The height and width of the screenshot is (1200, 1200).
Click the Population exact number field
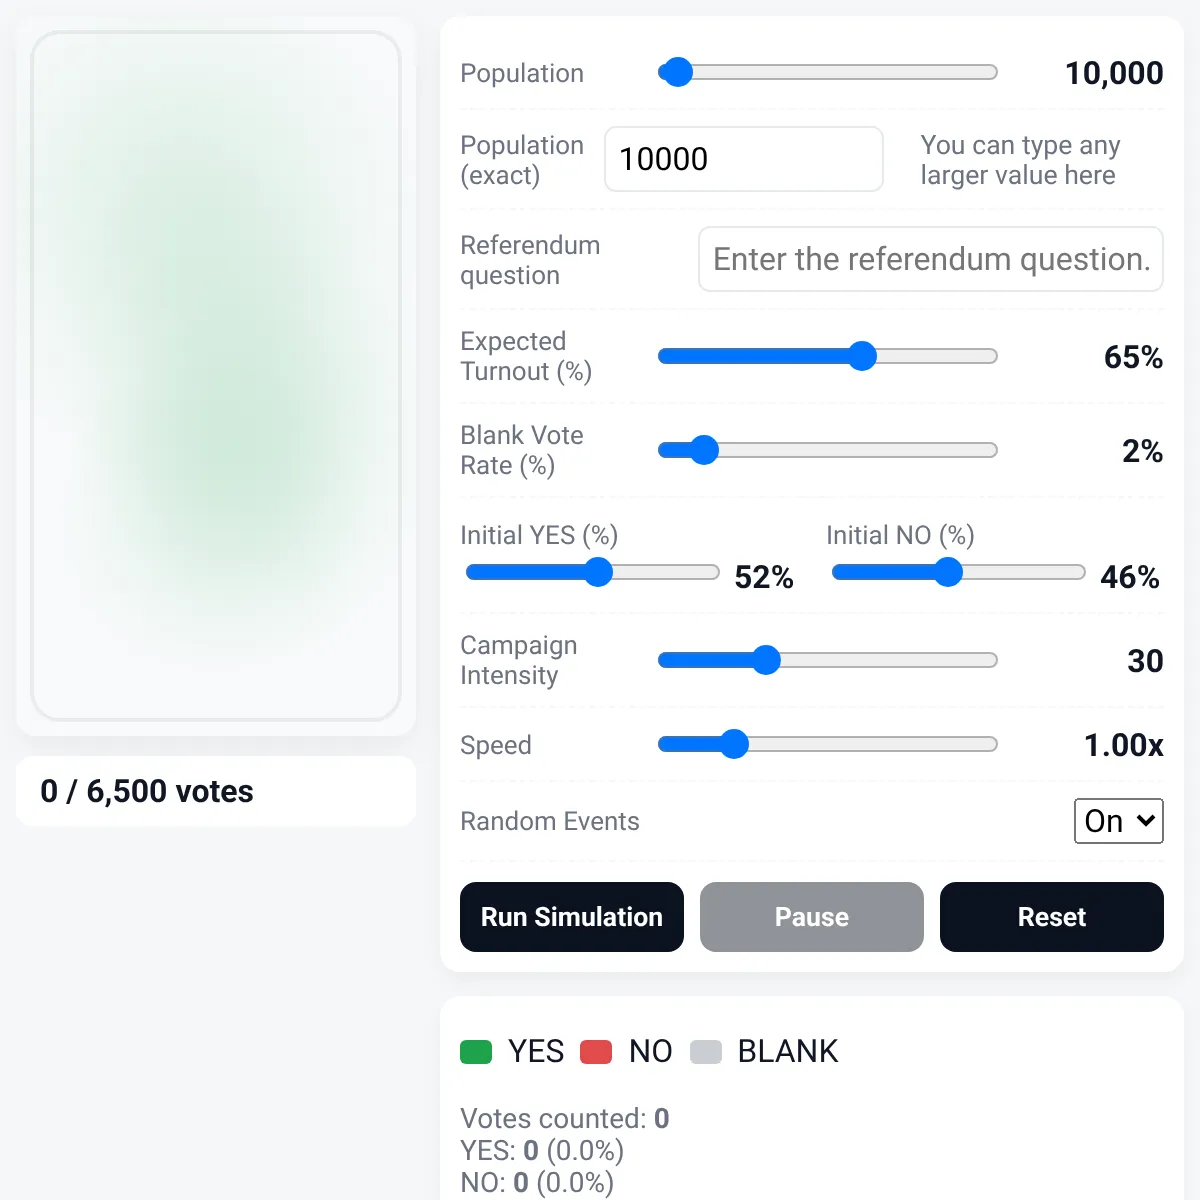coord(744,159)
